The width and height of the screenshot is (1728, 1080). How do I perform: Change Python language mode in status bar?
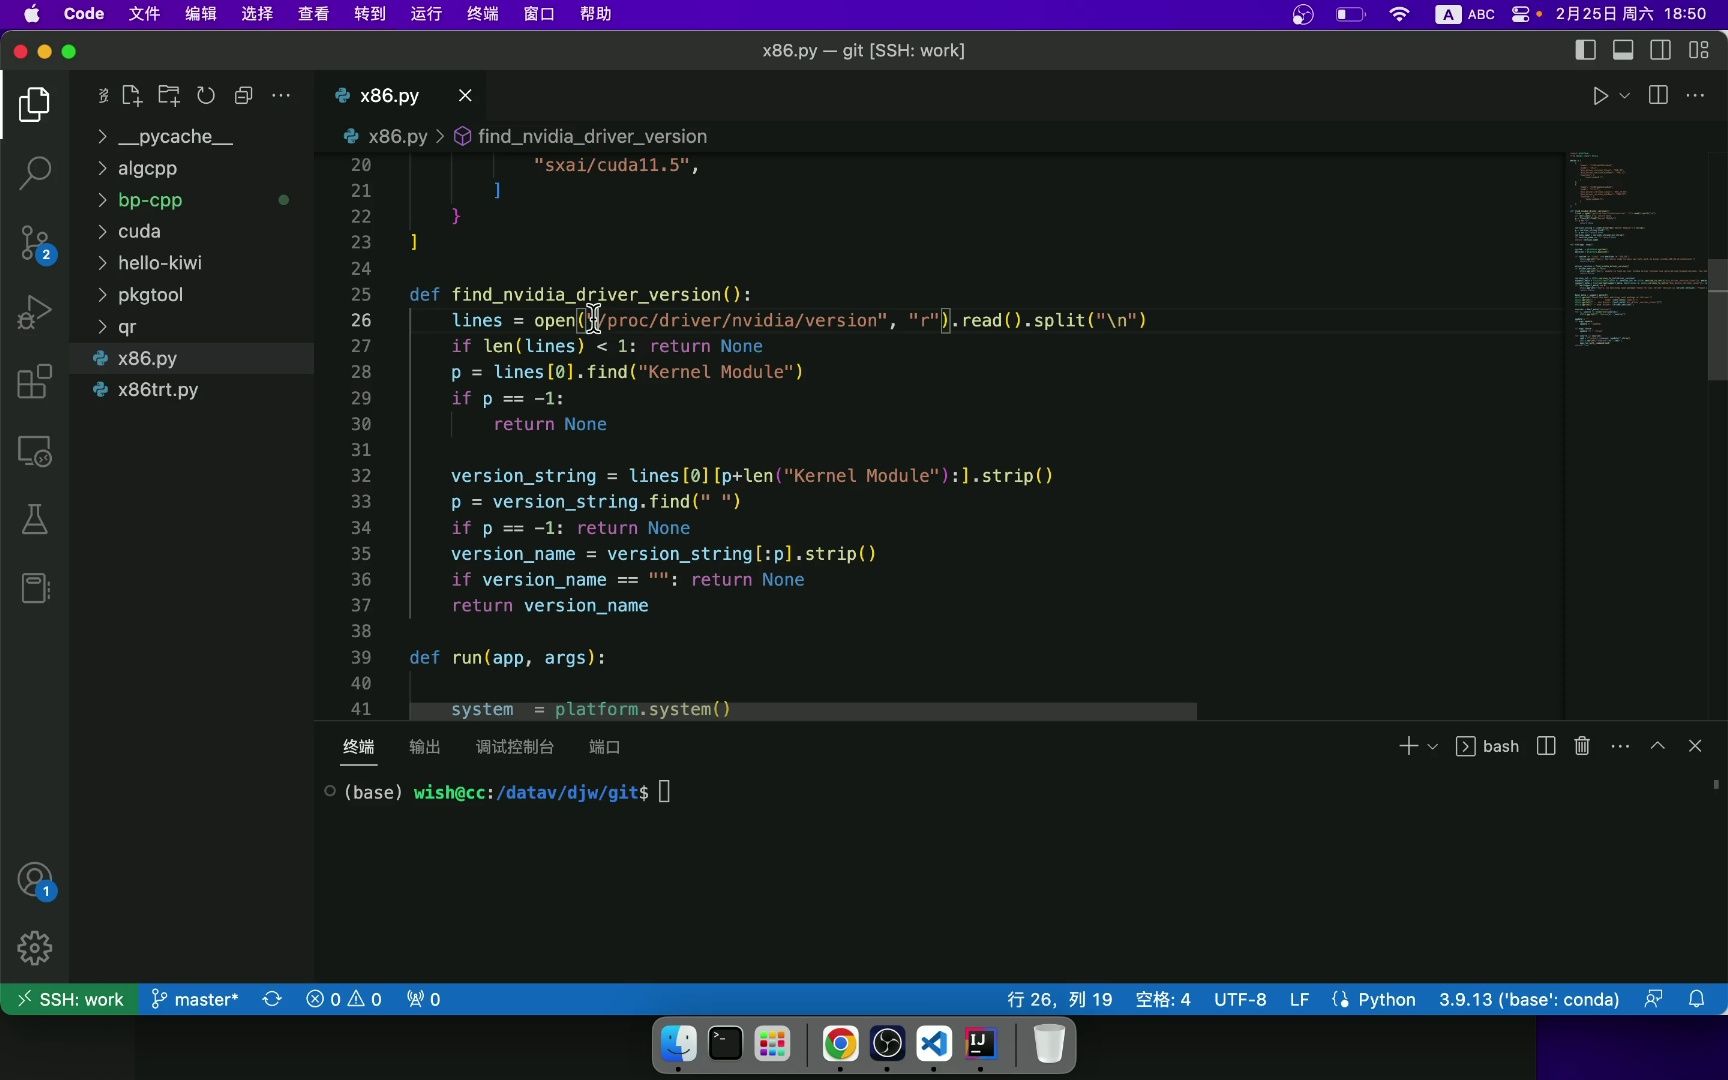click(1386, 999)
